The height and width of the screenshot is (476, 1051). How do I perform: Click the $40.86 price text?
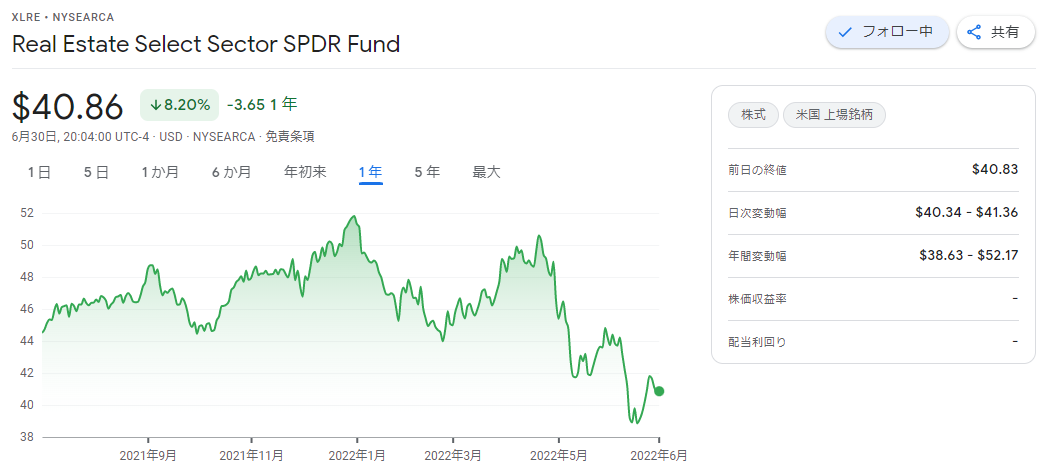68,107
